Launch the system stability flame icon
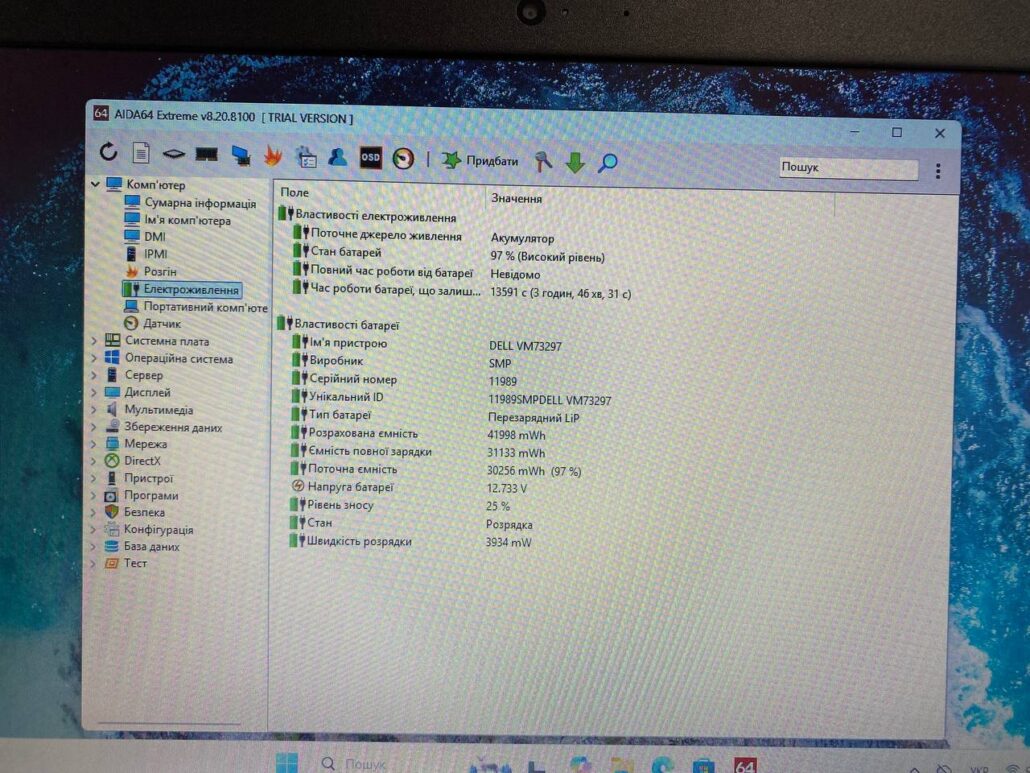The image size is (1030, 773). click(x=273, y=156)
